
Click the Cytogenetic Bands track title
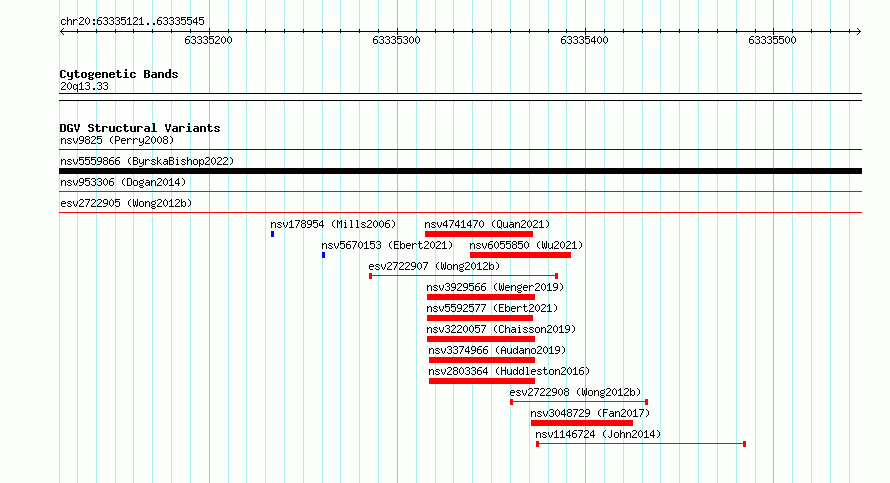pyautogui.click(x=119, y=74)
